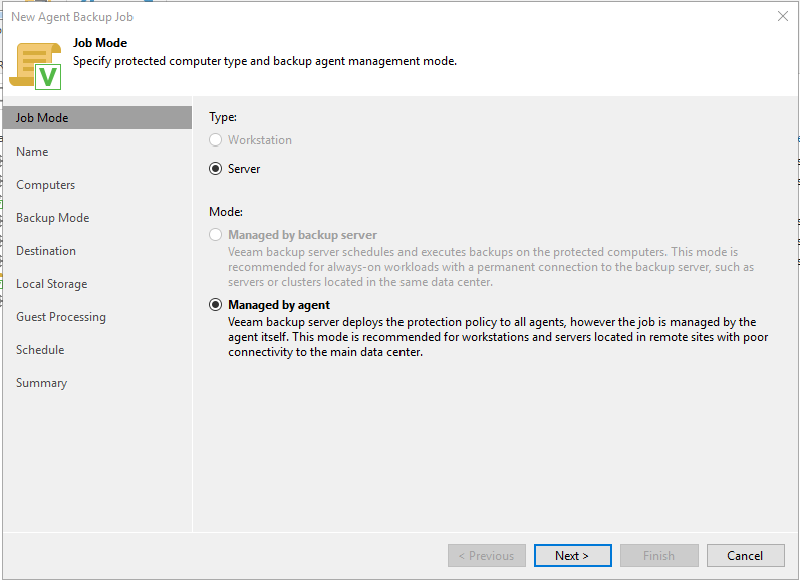
Task: Go to the Summary wizard step
Action: click(41, 383)
